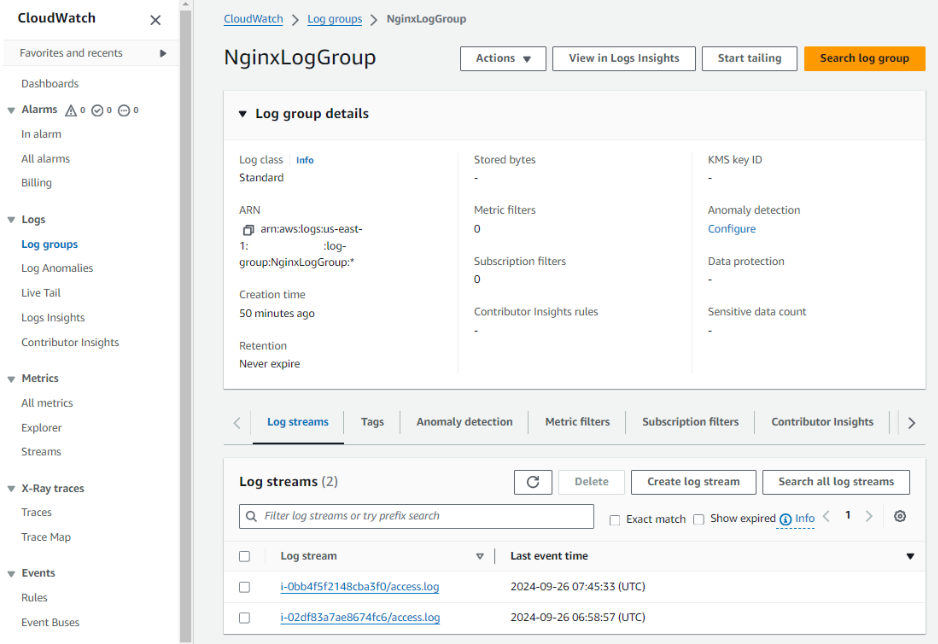Screen dimensions: 938x644
Task: Click Search log group button
Action: click(x=864, y=59)
